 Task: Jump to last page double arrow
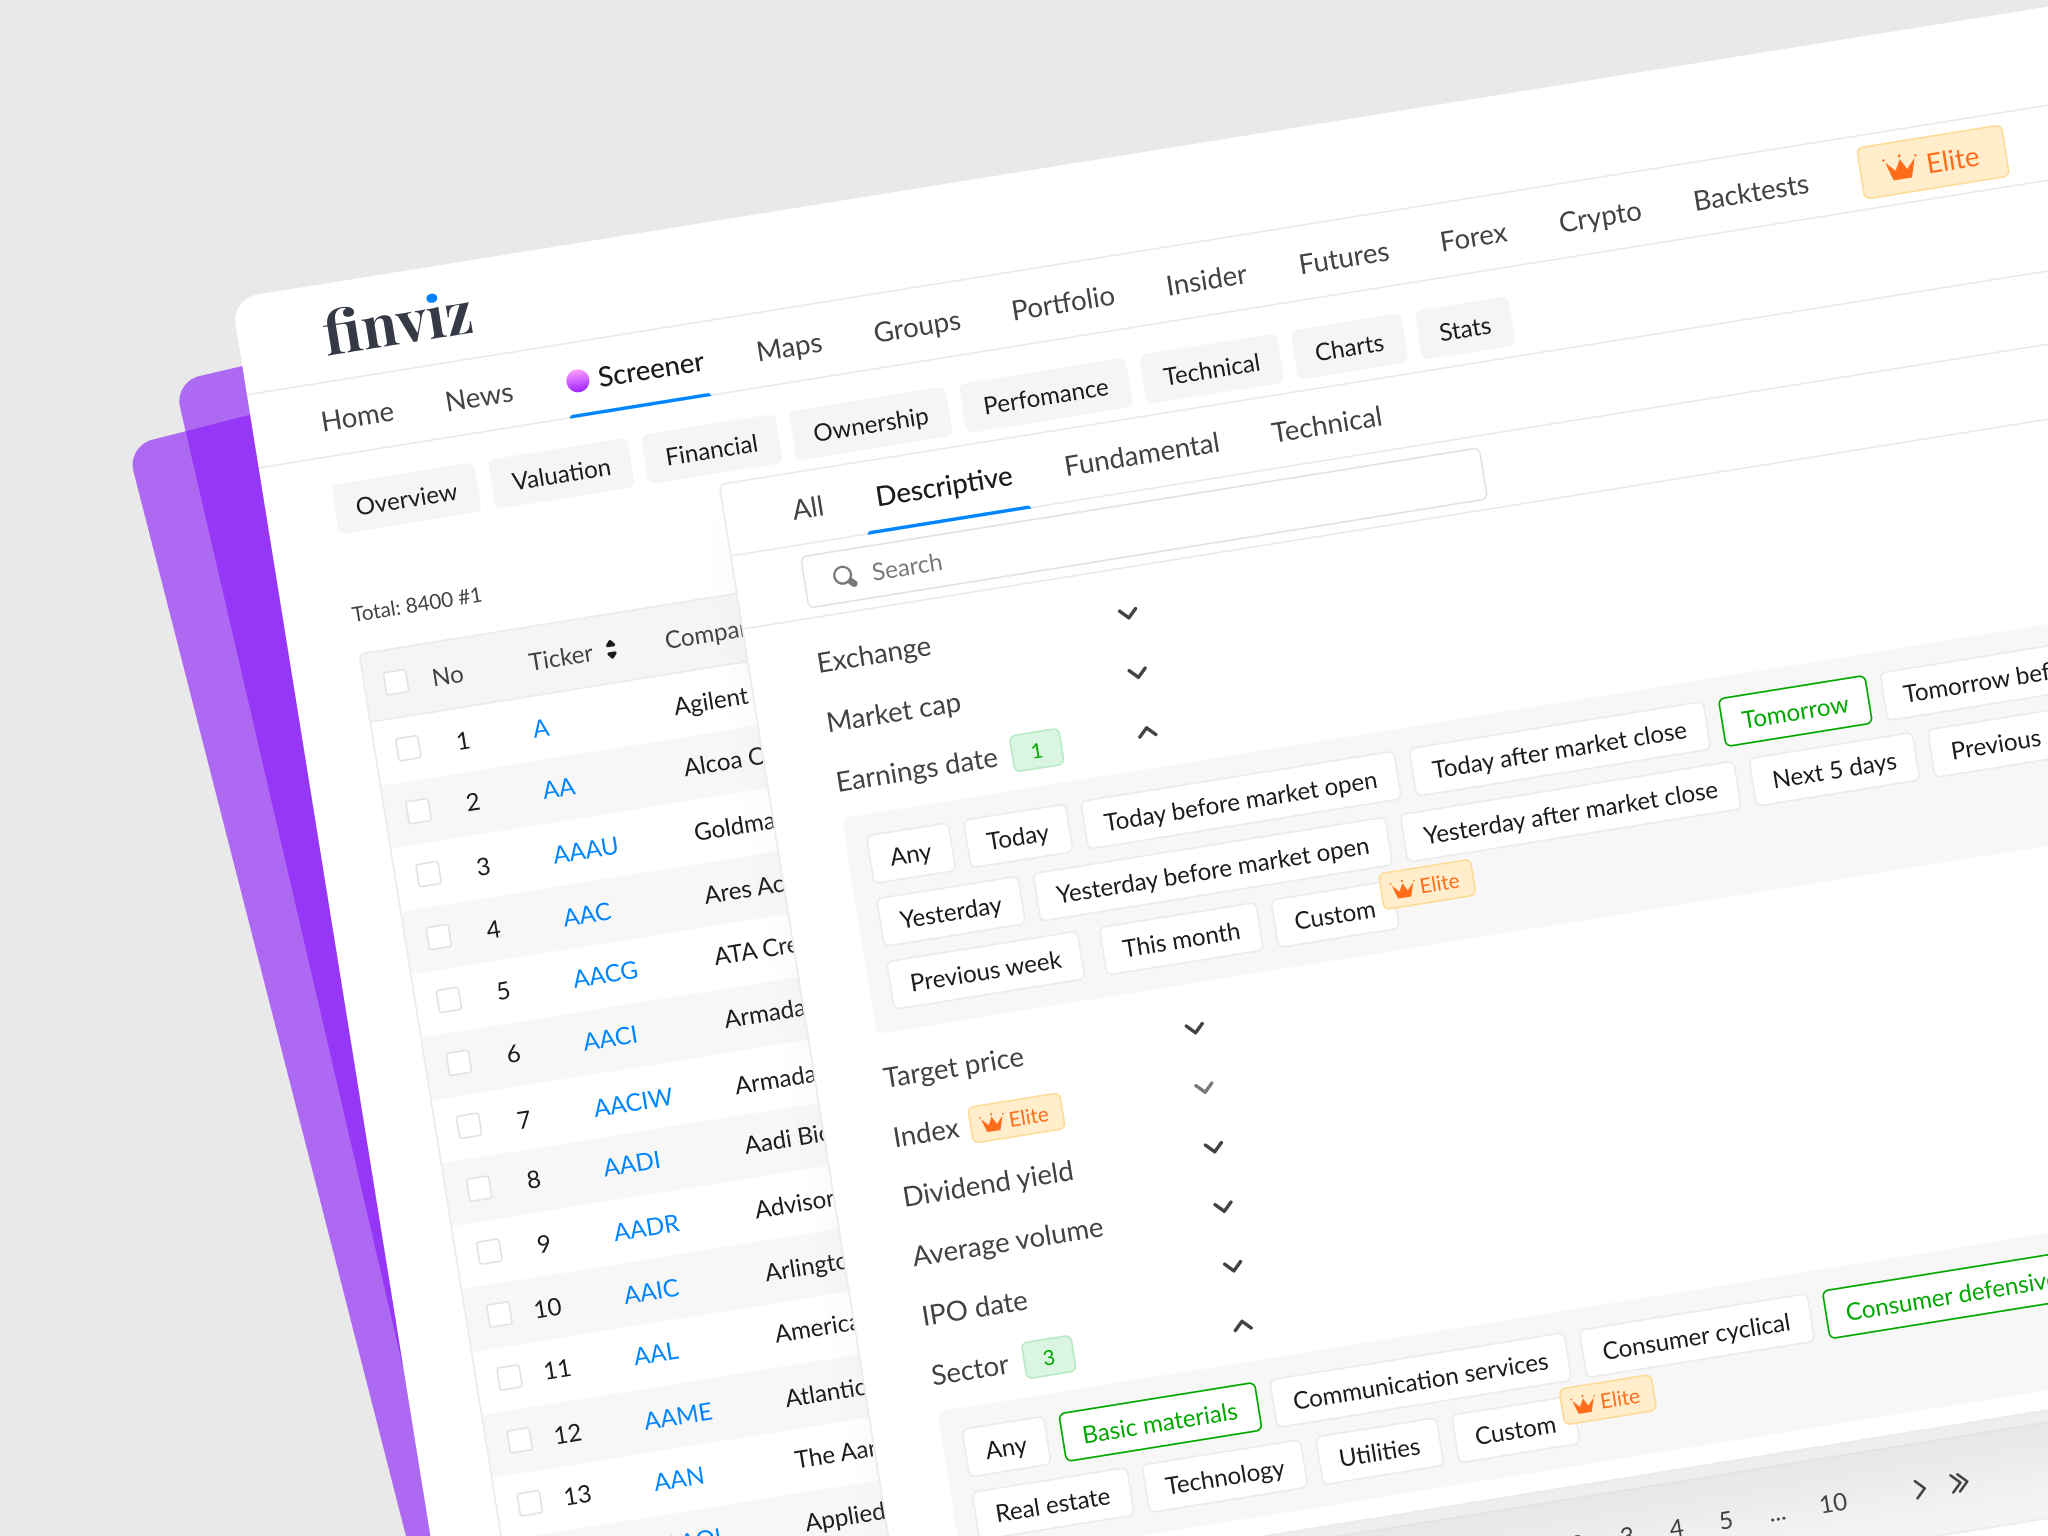(x=1959, y=1483)
